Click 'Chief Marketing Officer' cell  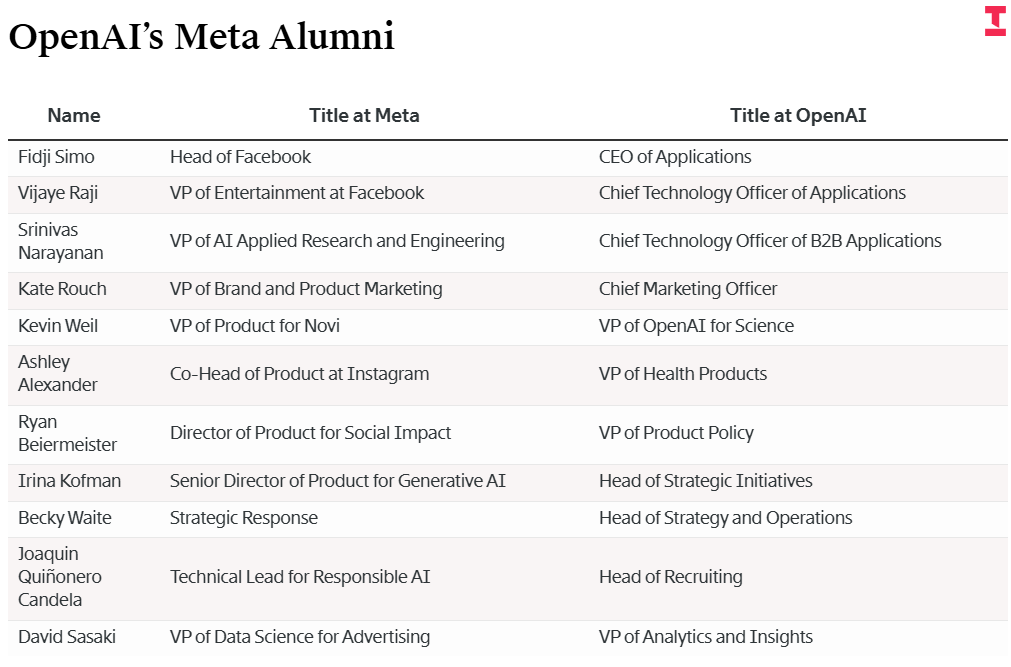[x=688, y=289]
